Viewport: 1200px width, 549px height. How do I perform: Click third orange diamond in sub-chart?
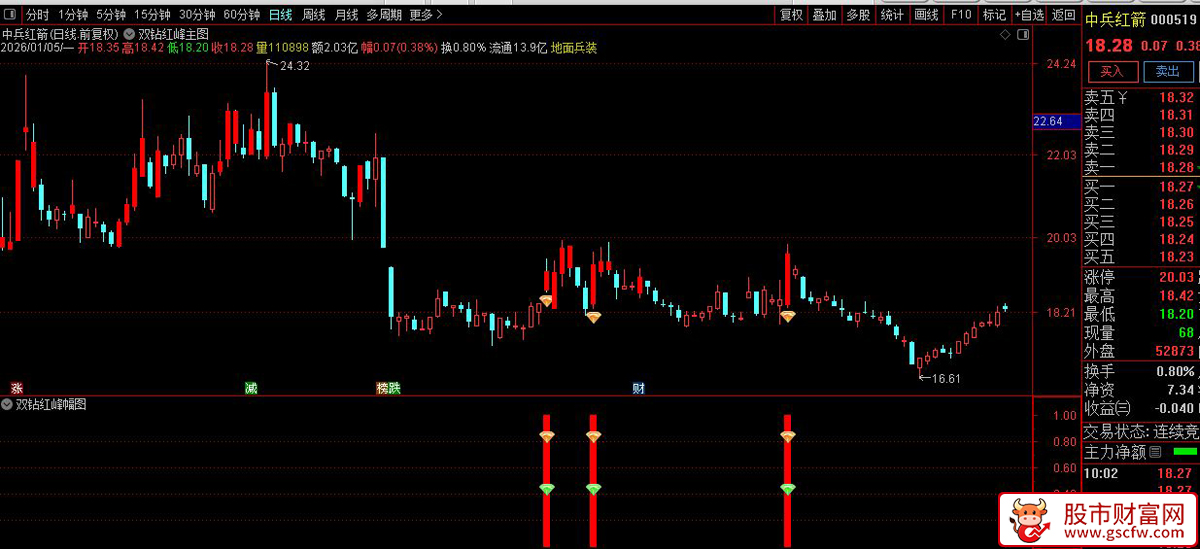[x=788, y=436]
